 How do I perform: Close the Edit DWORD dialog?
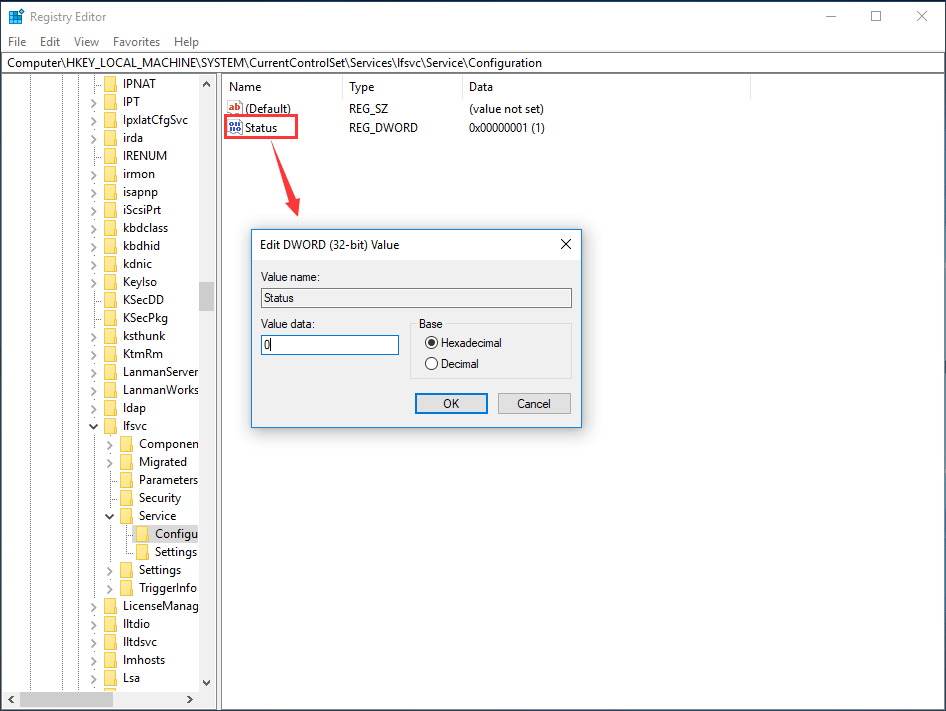(x=565, y=244)
